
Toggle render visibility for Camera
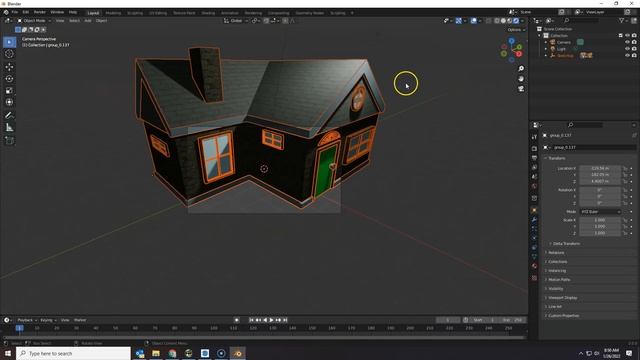click(634, 42)
